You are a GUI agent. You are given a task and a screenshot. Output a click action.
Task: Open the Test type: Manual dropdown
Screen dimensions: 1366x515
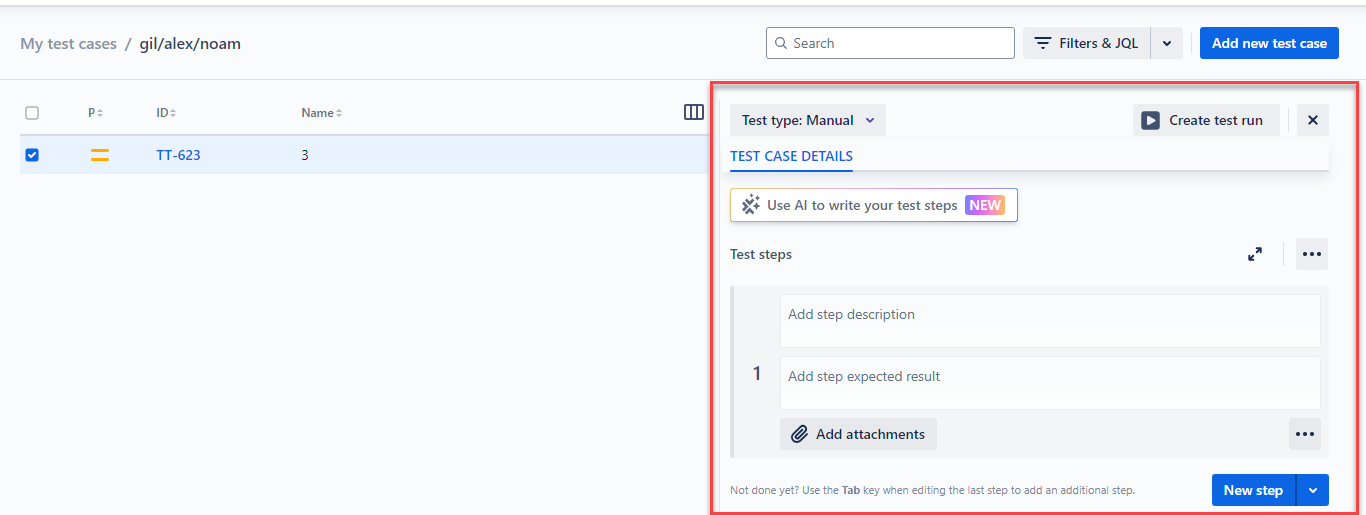point(808,120)
